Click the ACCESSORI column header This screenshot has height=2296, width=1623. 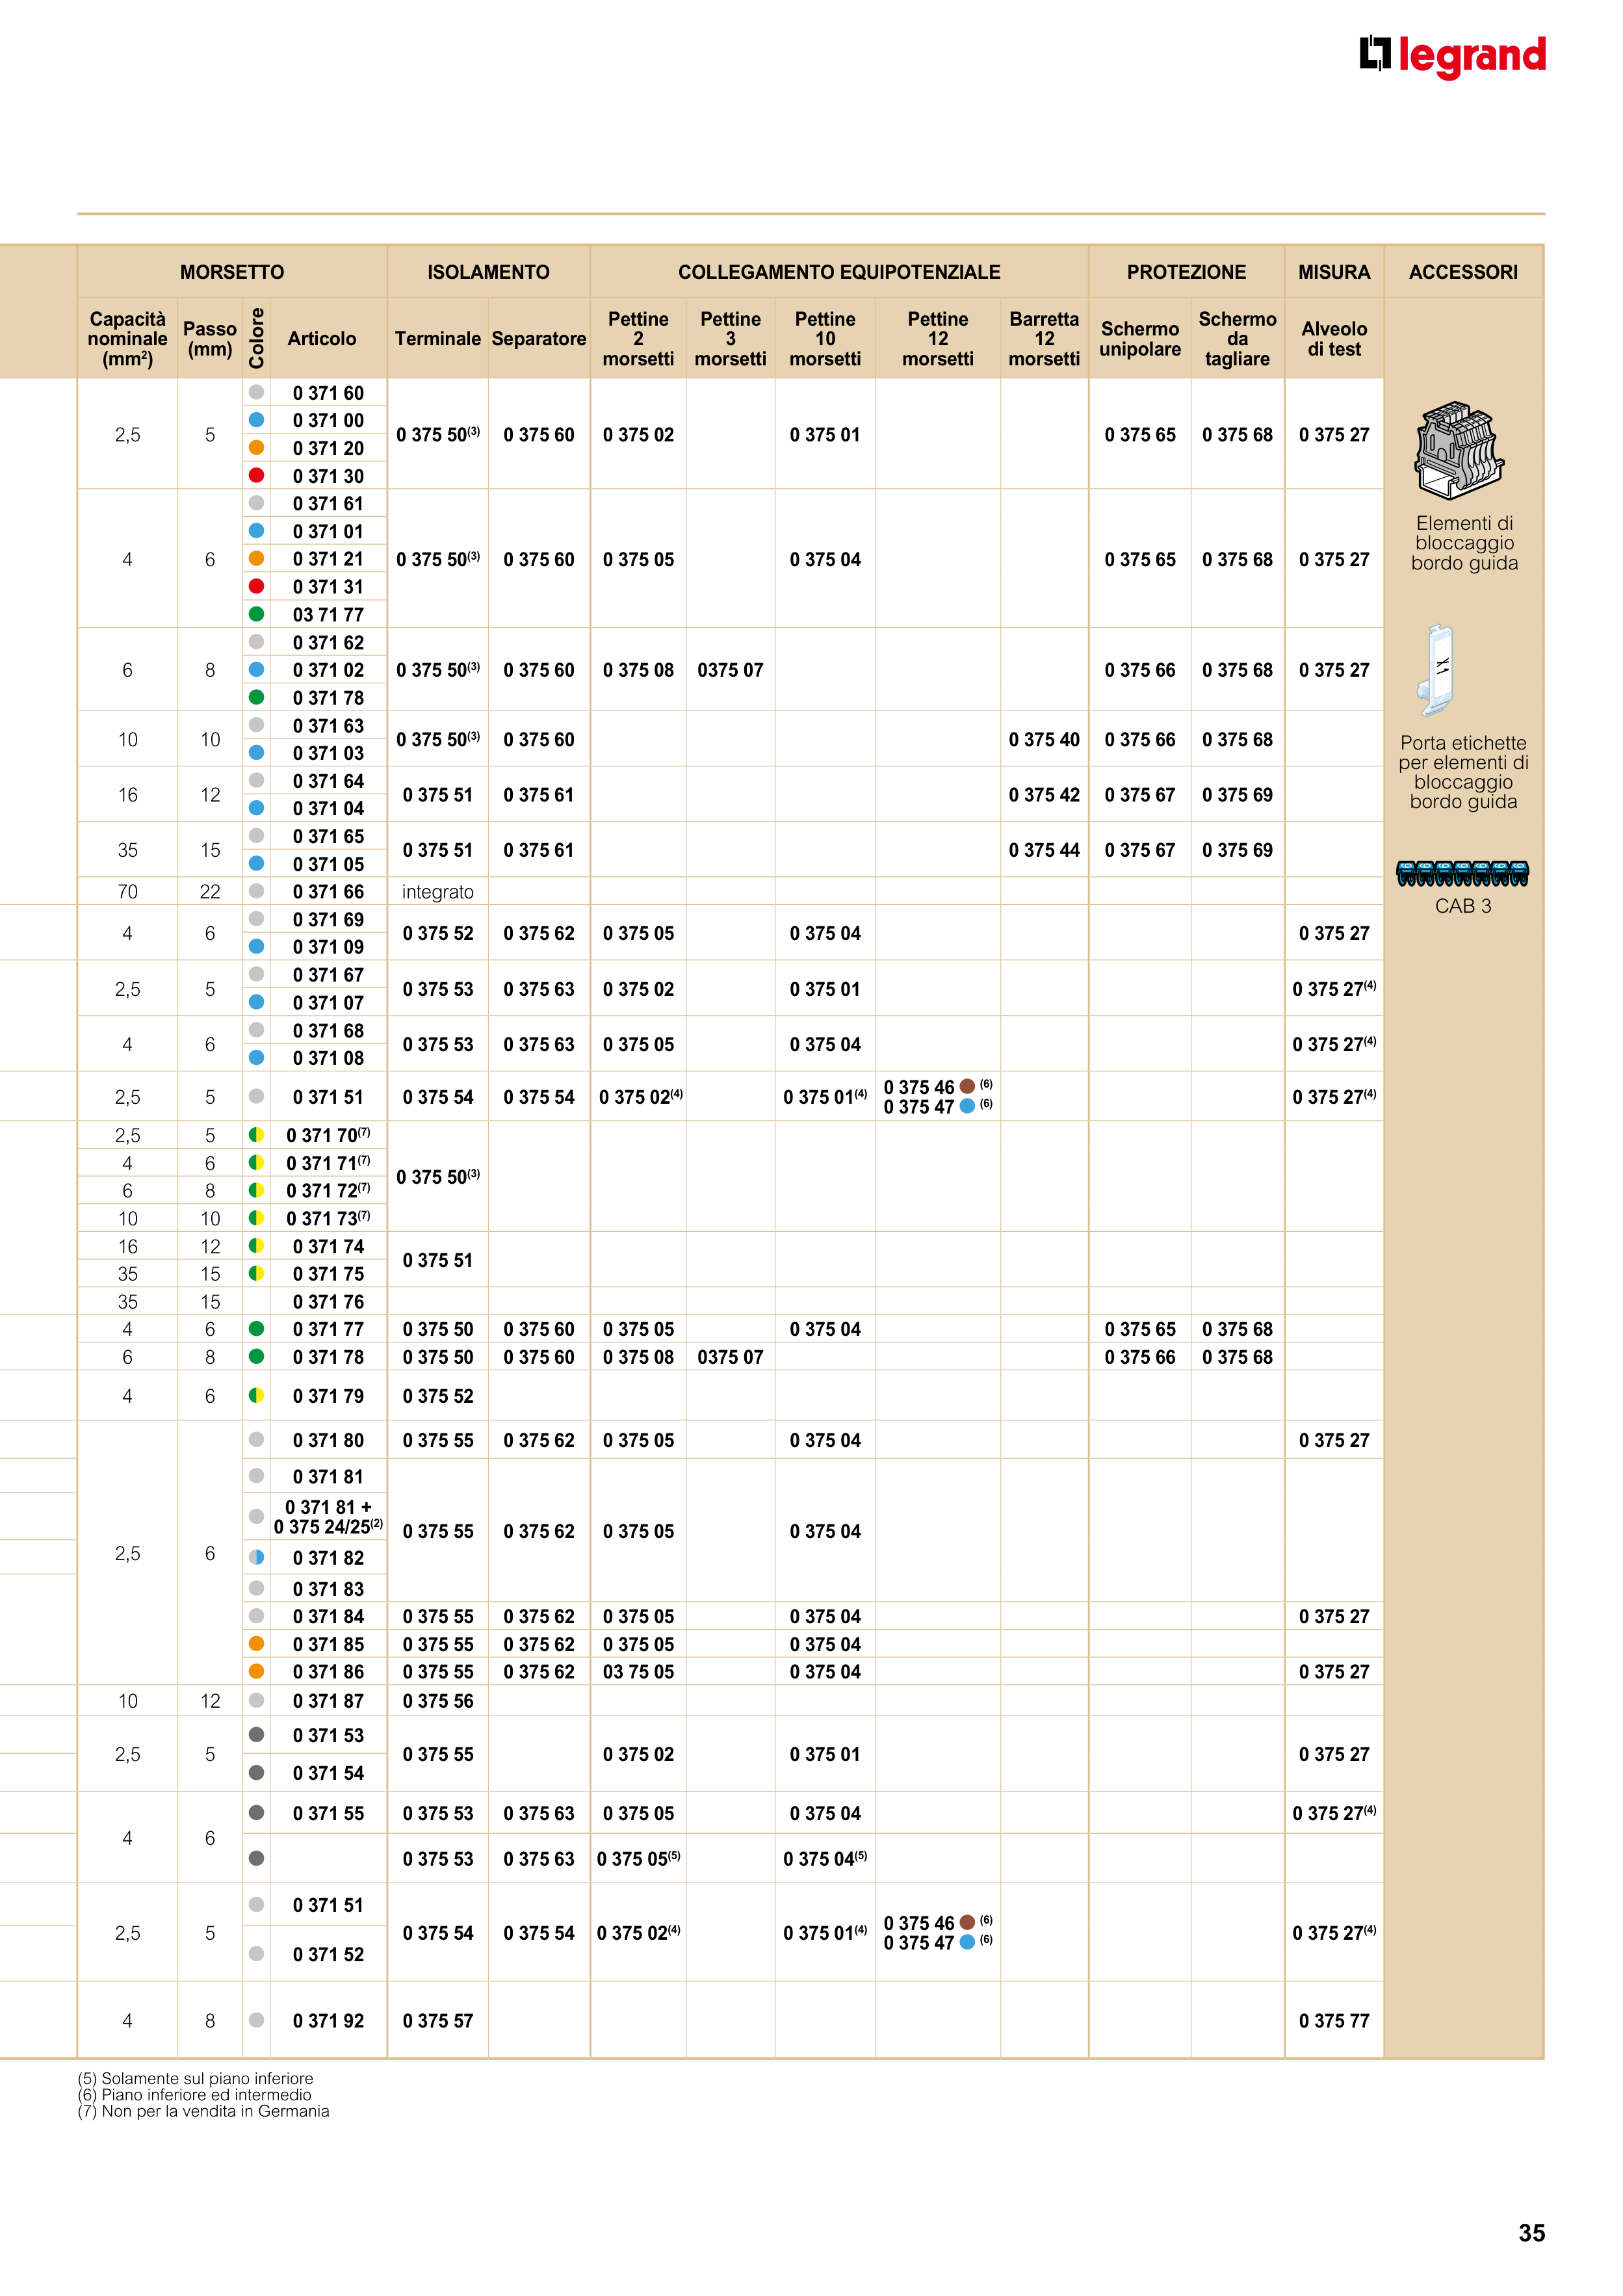(x=1463, y=272)
